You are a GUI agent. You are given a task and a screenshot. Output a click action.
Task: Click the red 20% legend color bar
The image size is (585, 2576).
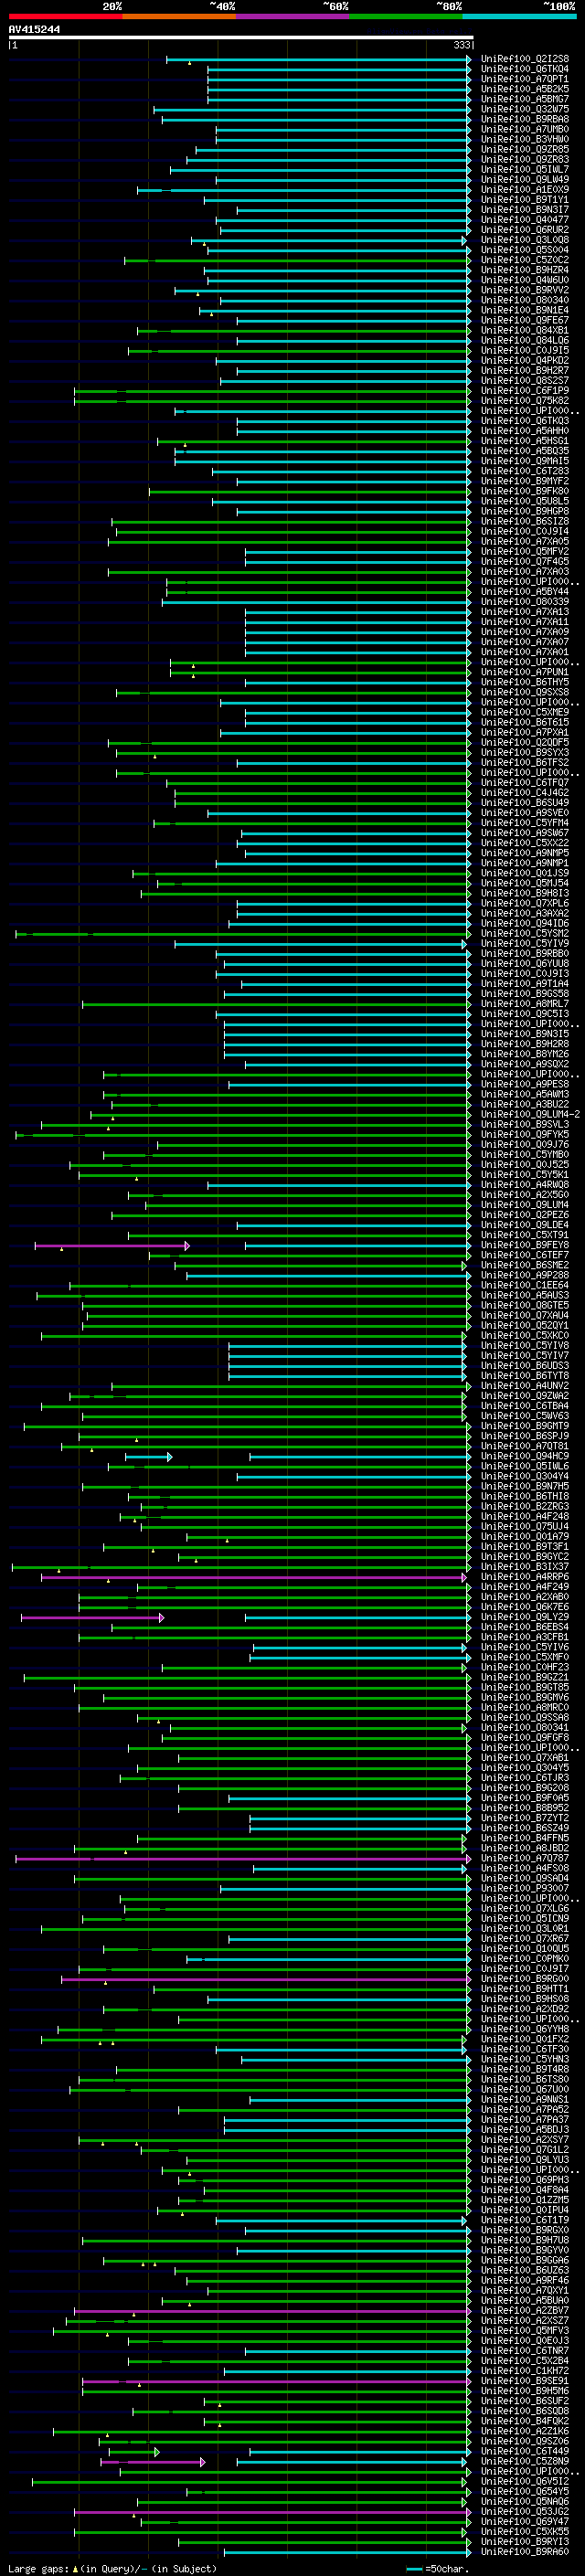[65, 16]
